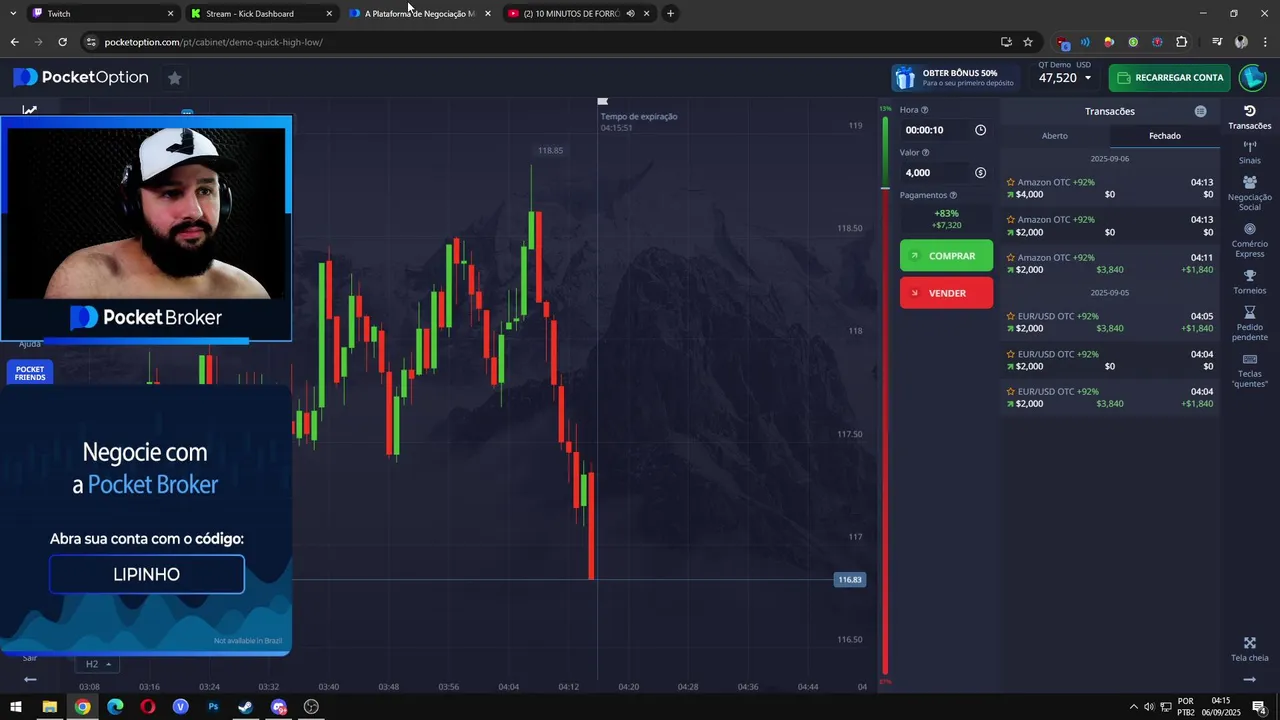Reload the page
The image size is (1280, 720).
pos(62,42)
